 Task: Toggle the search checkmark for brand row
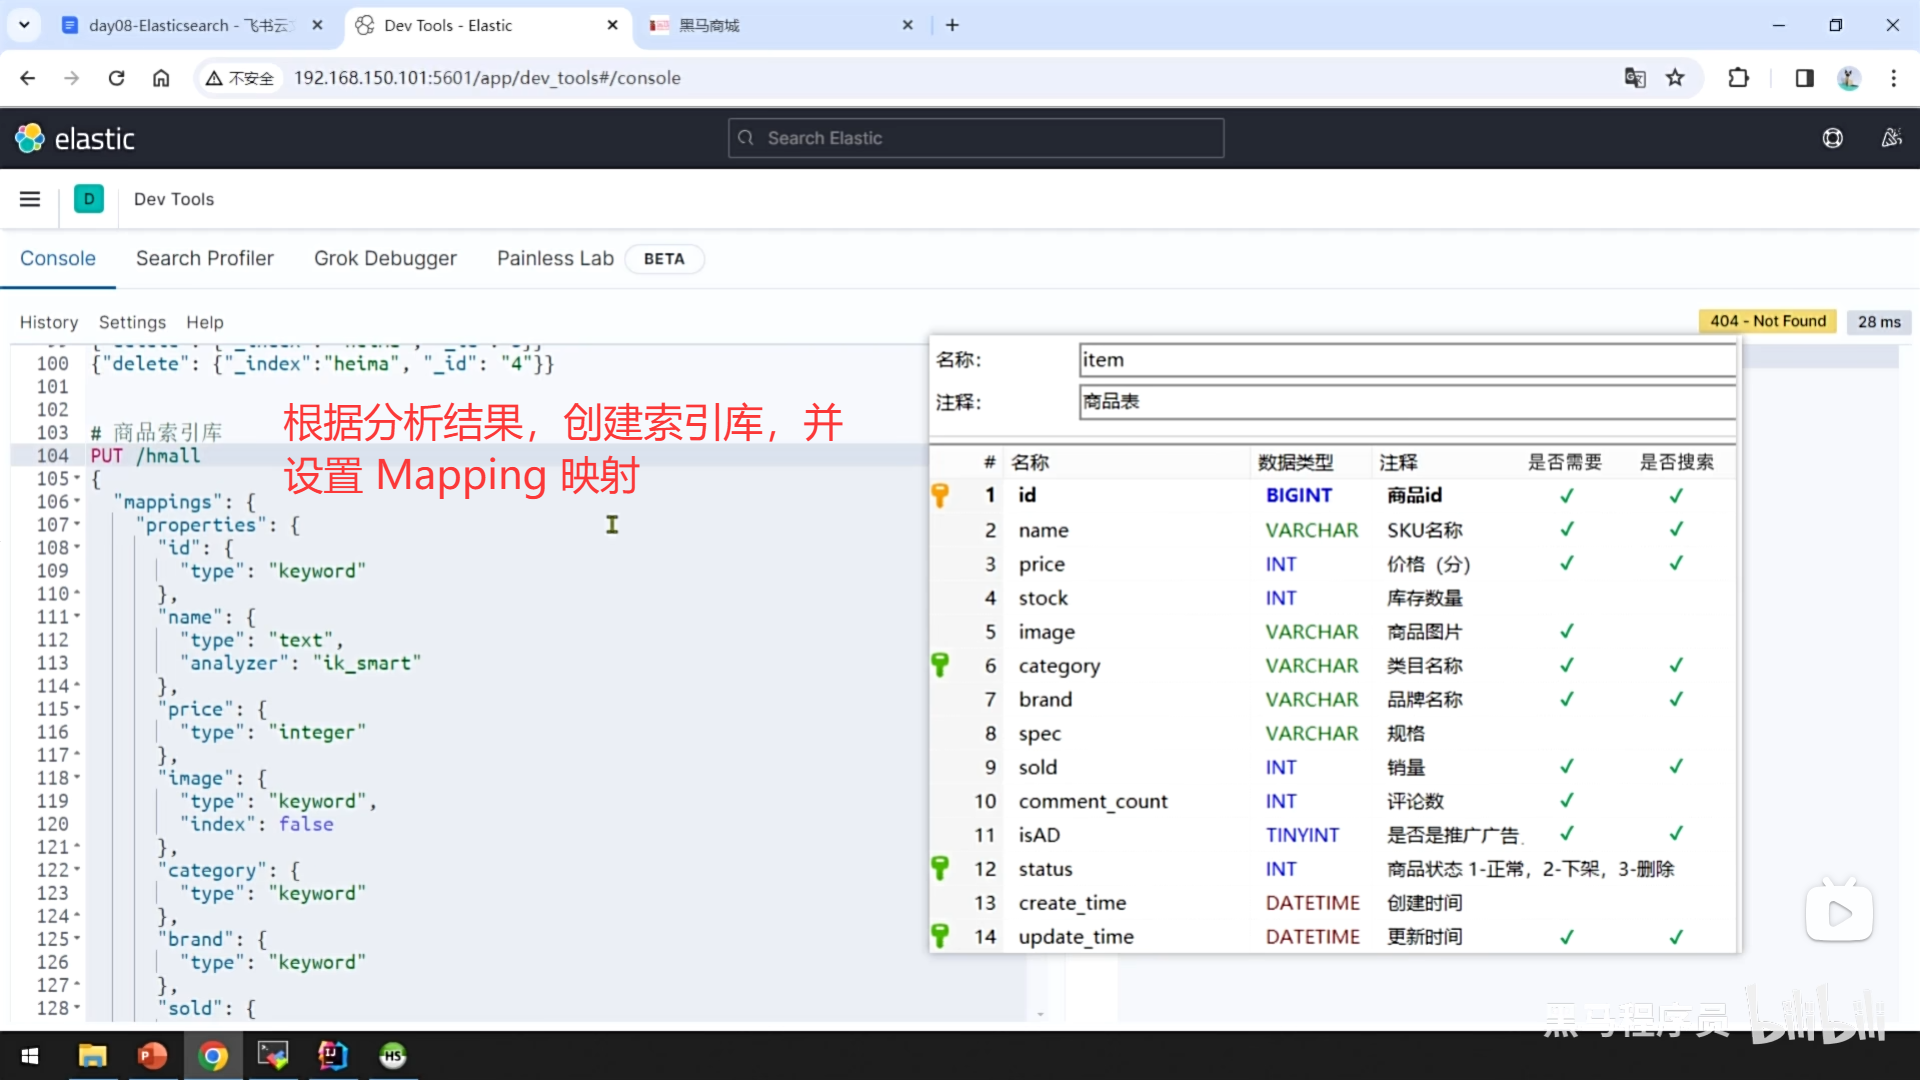tap(1676, 699)
